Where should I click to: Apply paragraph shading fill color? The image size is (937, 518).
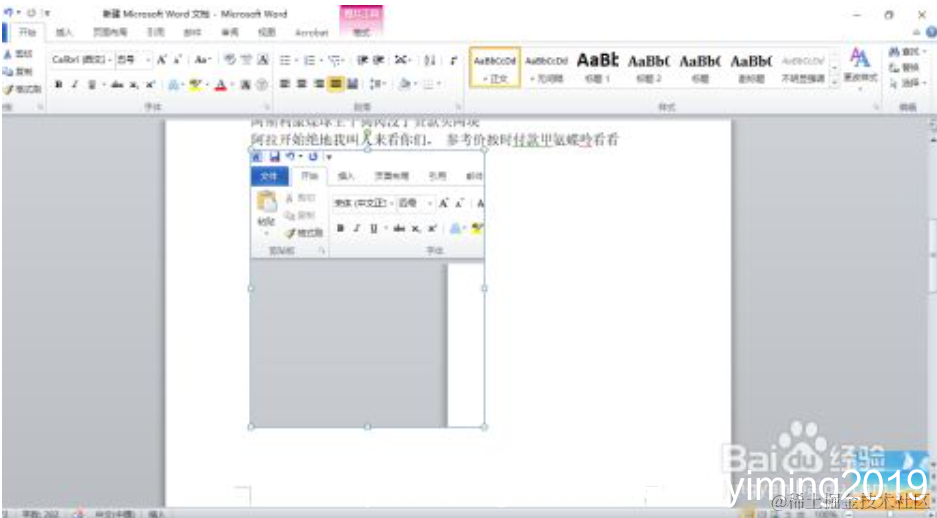coord(406,84)
